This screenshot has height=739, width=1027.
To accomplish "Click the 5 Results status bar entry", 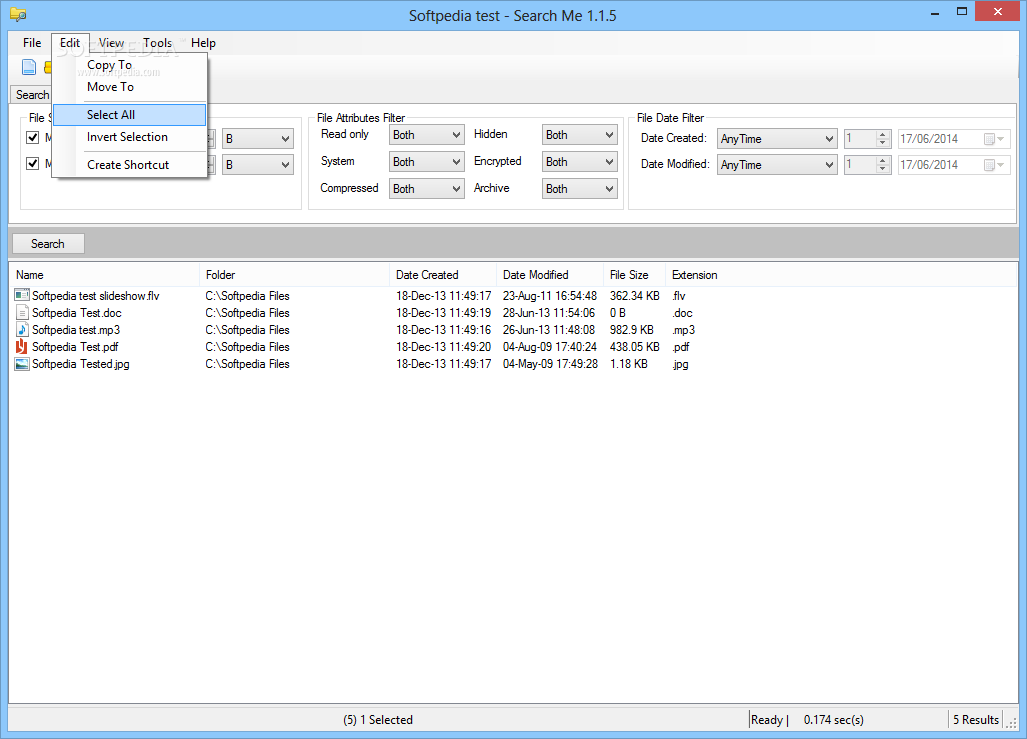I will [976, 719].
